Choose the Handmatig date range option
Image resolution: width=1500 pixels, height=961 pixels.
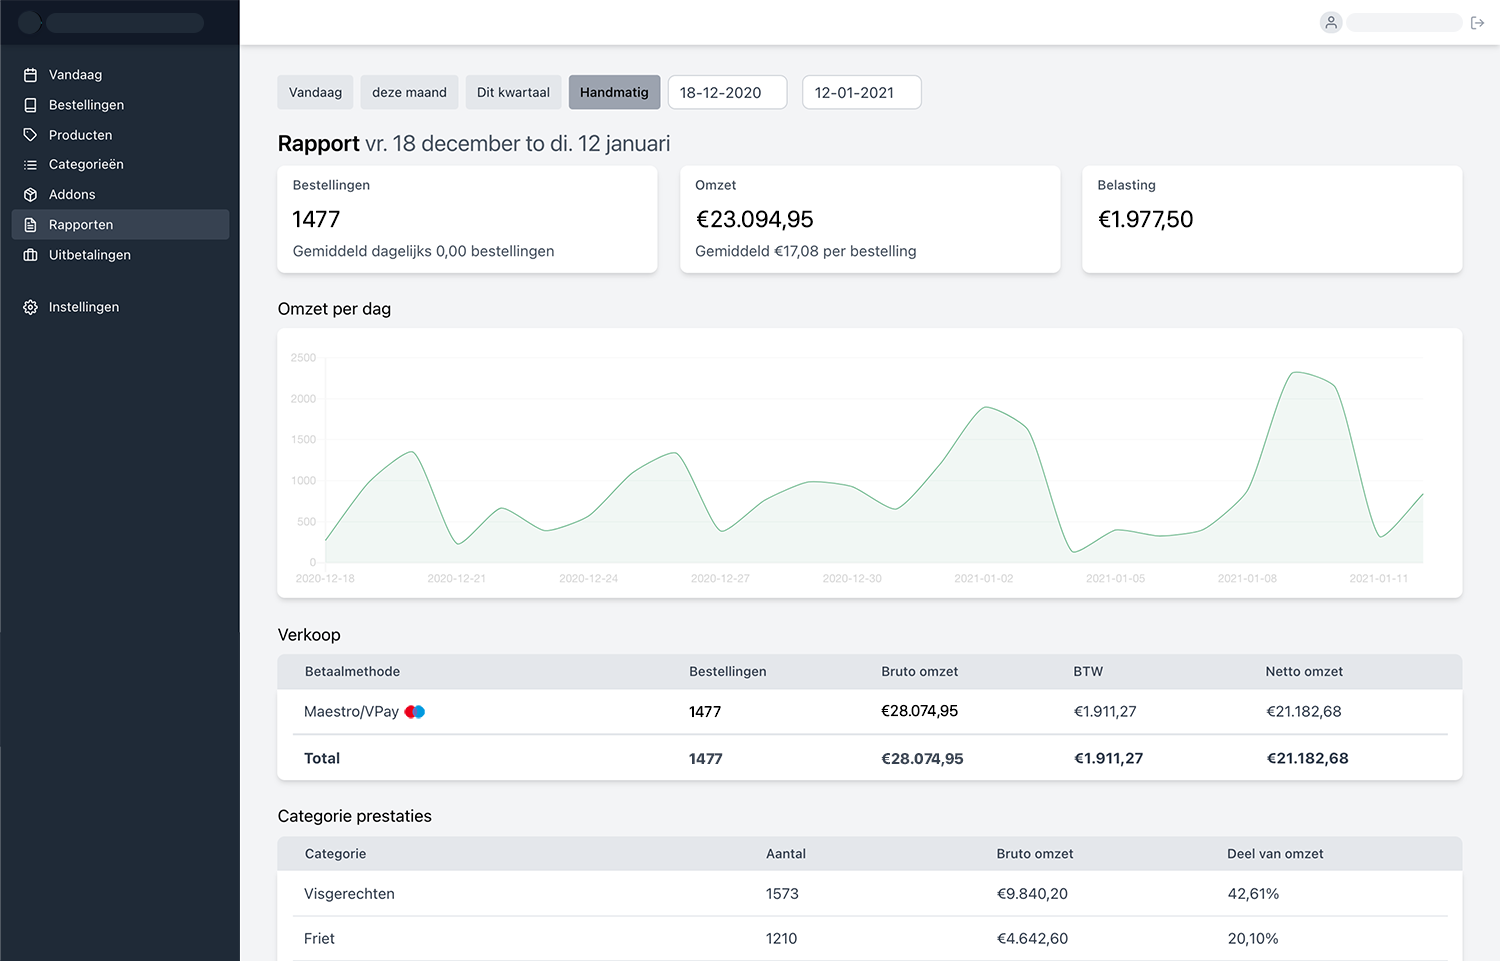pos(614,92)
